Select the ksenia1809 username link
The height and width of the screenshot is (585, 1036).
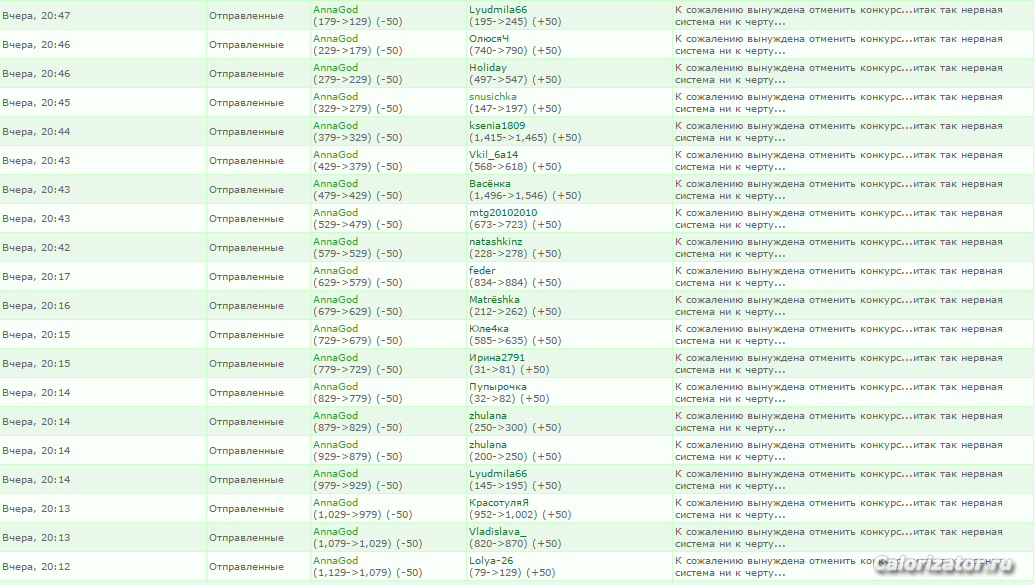(497, 126)
